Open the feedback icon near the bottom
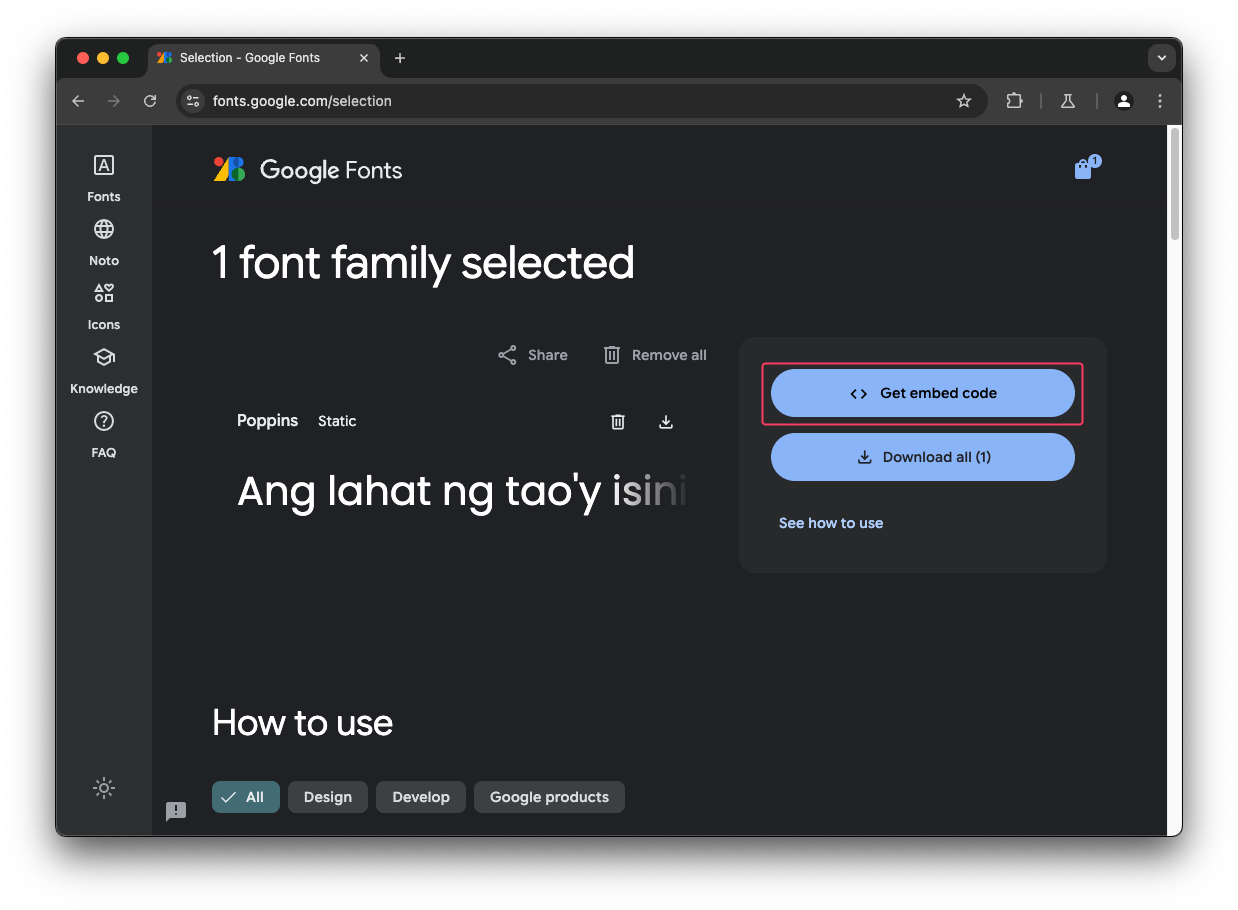This screenshot has height=910, width=1238. 177,811
